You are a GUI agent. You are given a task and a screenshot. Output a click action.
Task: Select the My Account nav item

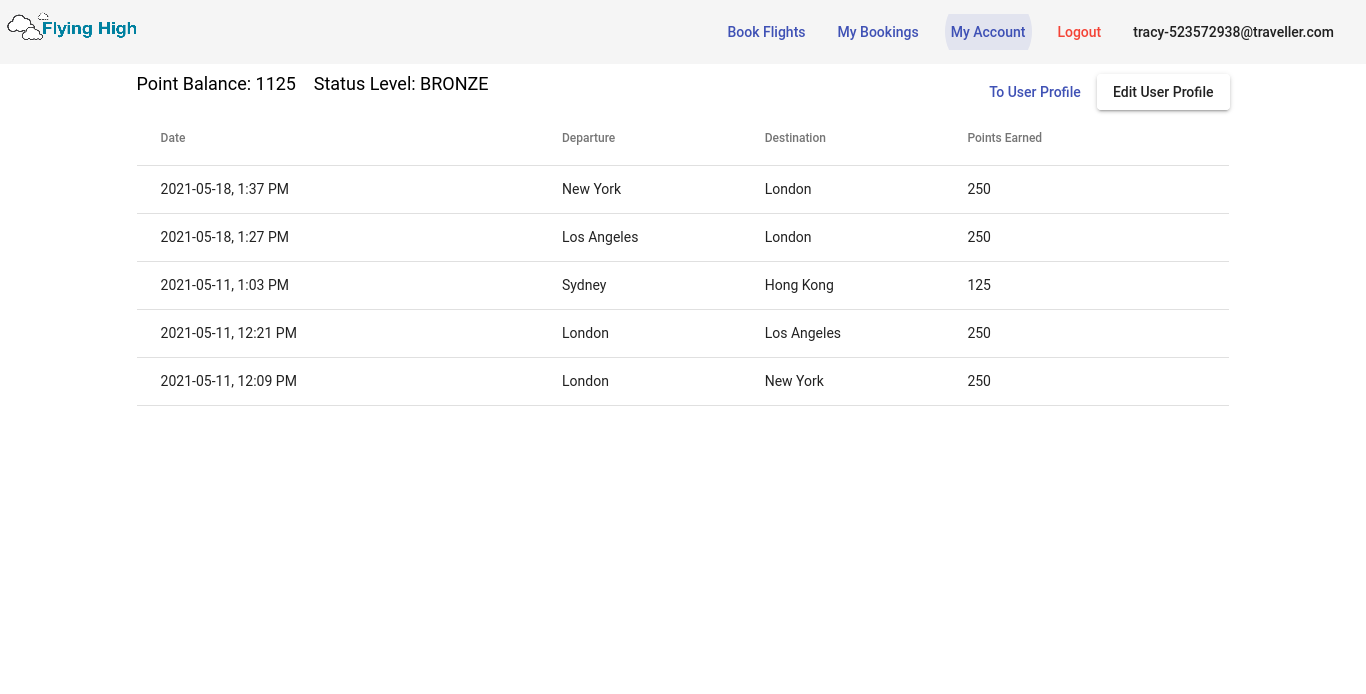point(988,32)
